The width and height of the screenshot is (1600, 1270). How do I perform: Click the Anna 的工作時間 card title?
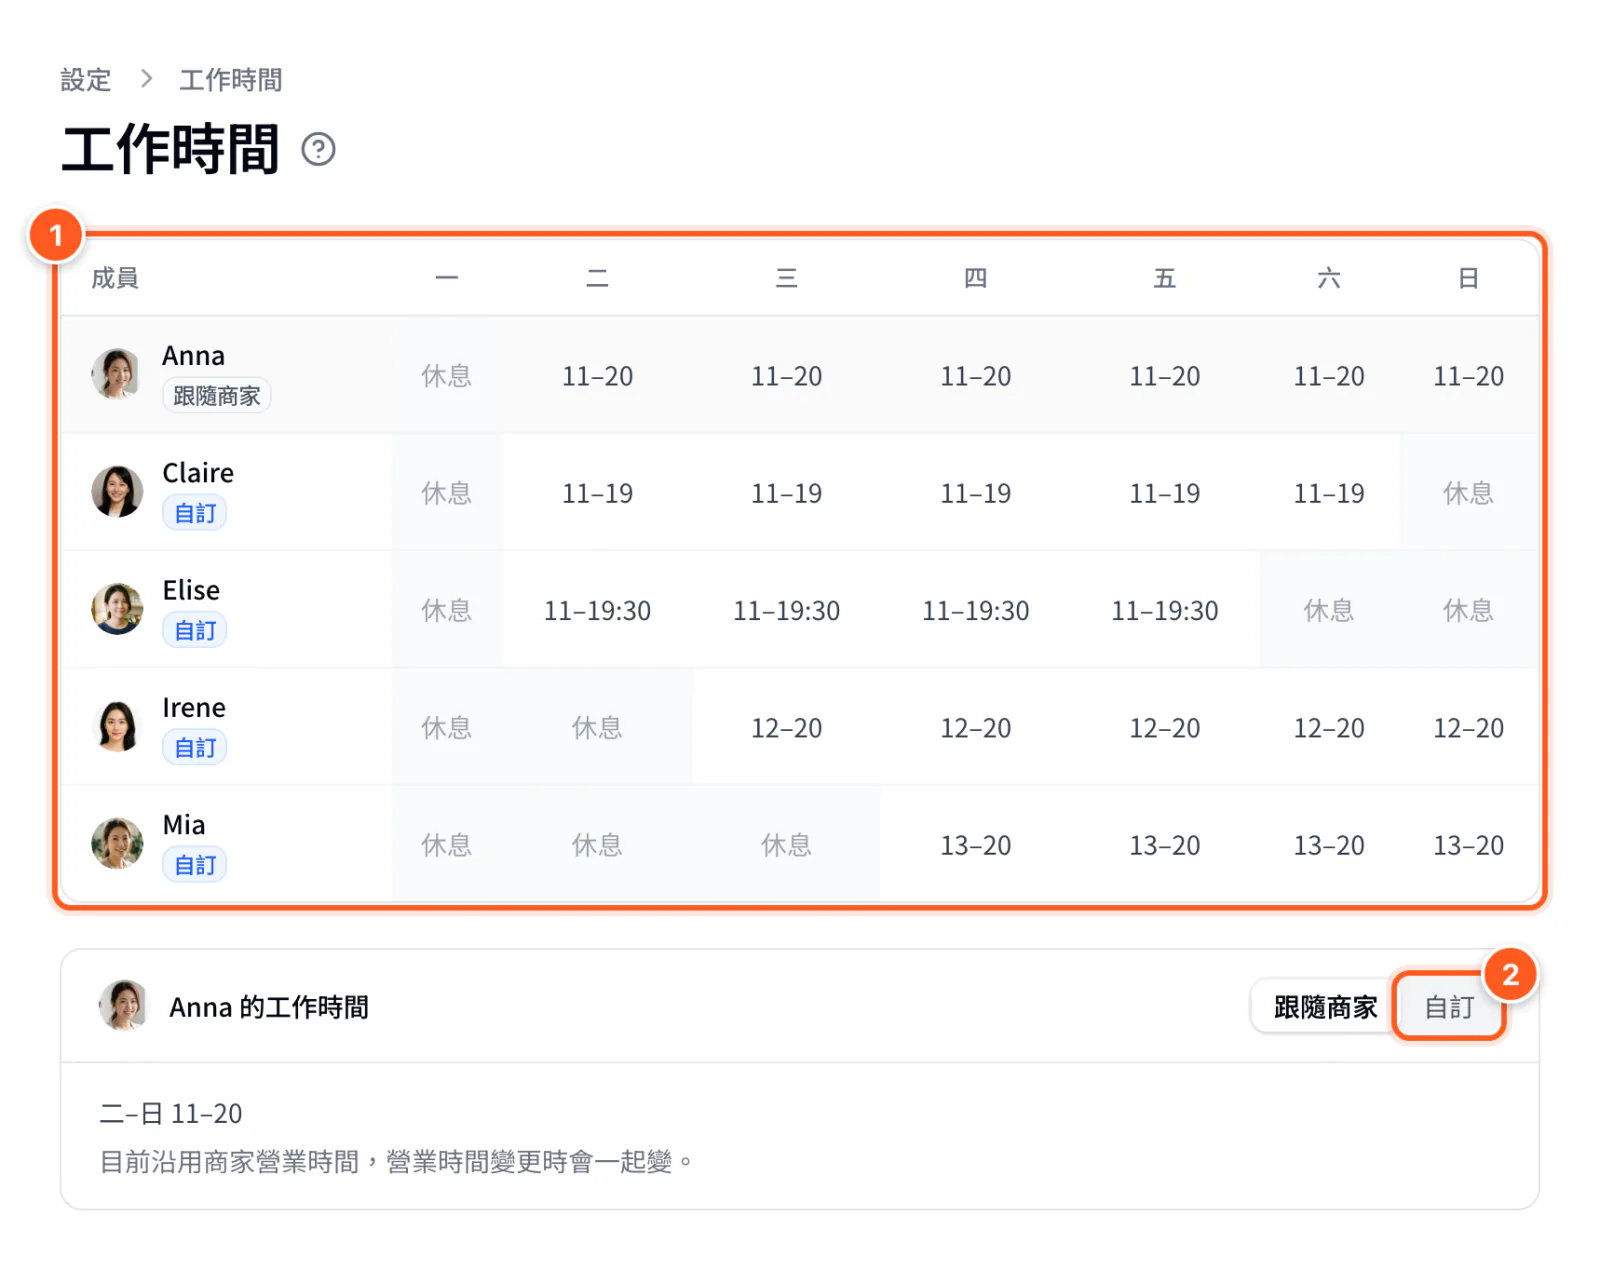(x=268, y=1007)
